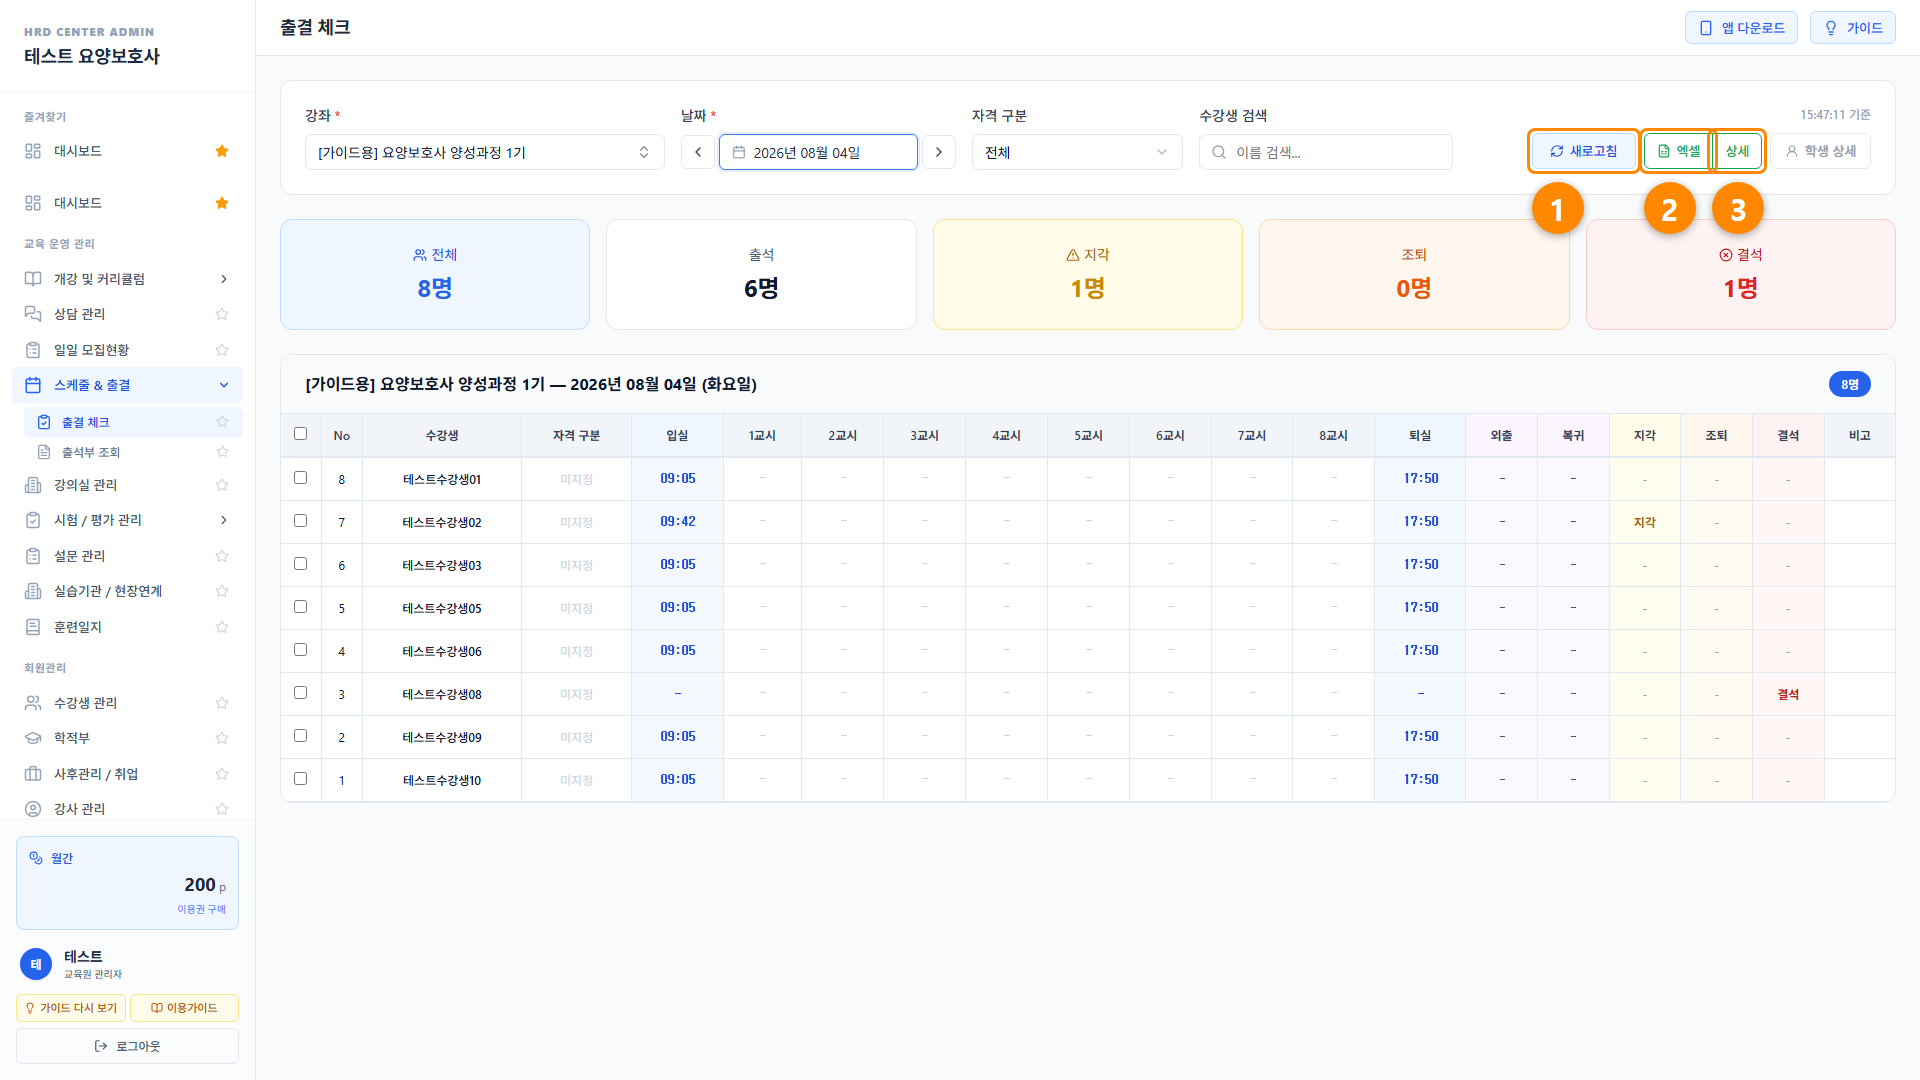Filter by the 조퇴 0명 summary card
Screen dimensions: 1920x1080
[1414, 274]
